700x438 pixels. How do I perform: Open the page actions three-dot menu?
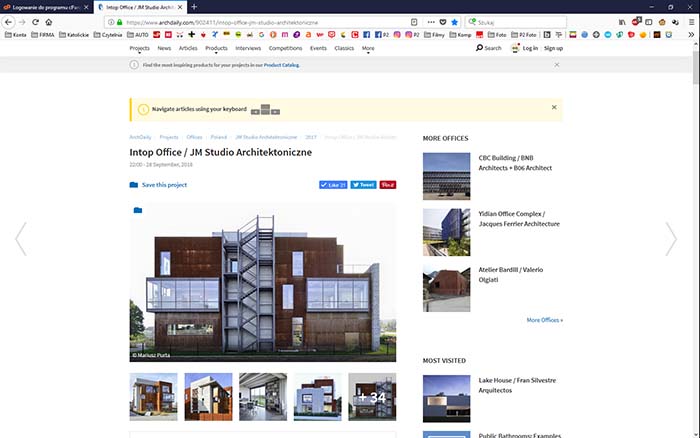[x=431, y=22]
